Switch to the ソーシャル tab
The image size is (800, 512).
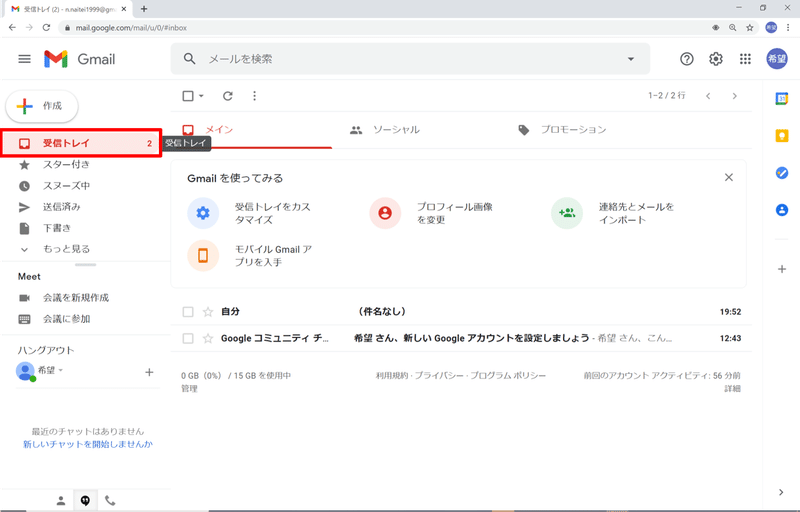coord(385,130)
